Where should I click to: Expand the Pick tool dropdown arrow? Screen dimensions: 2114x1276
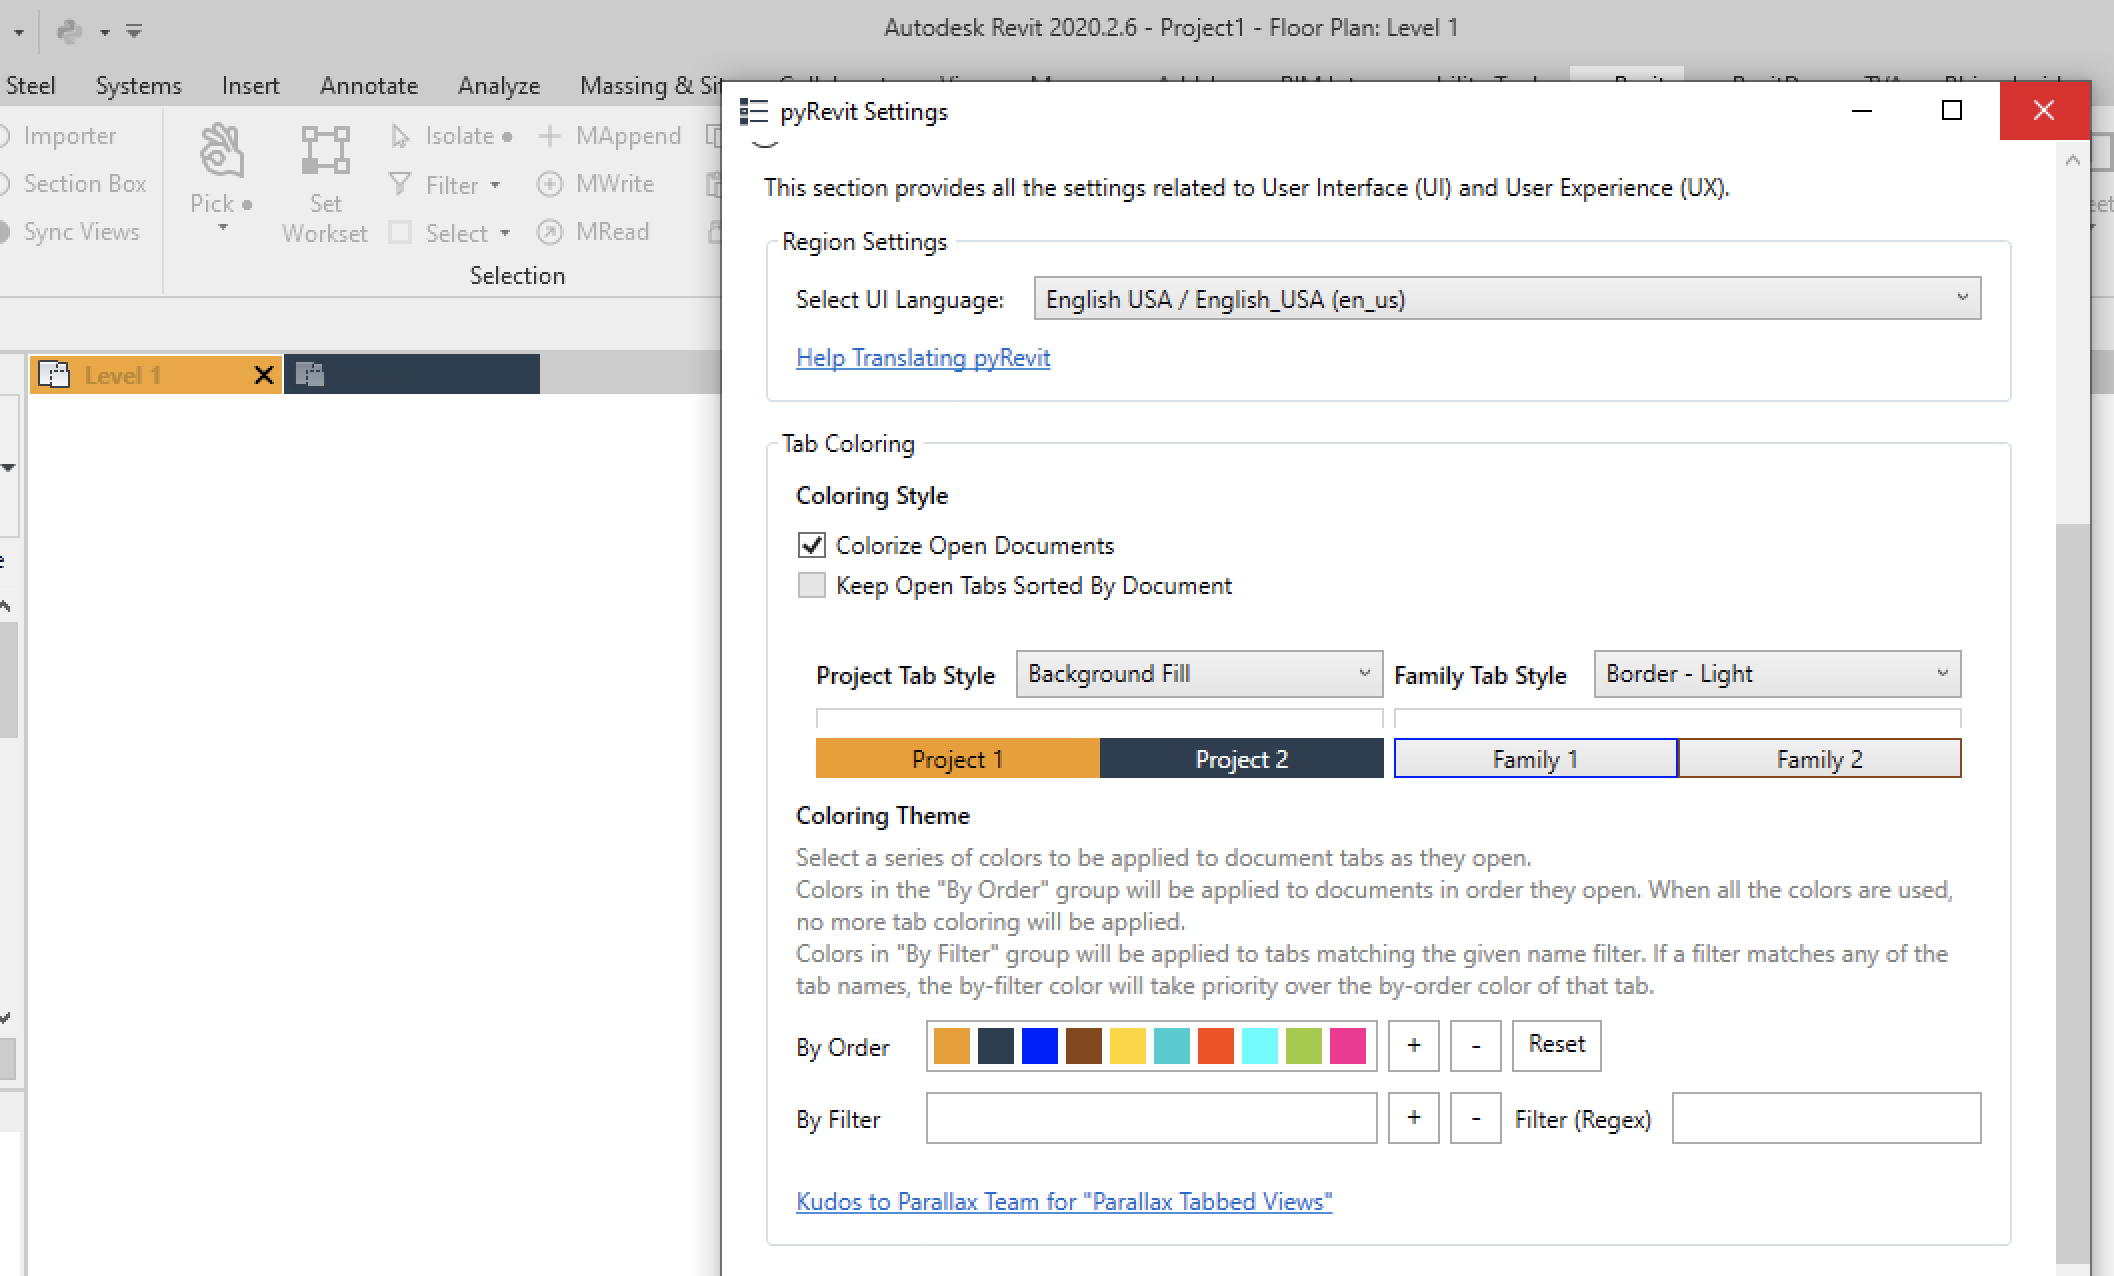[222, 228]
